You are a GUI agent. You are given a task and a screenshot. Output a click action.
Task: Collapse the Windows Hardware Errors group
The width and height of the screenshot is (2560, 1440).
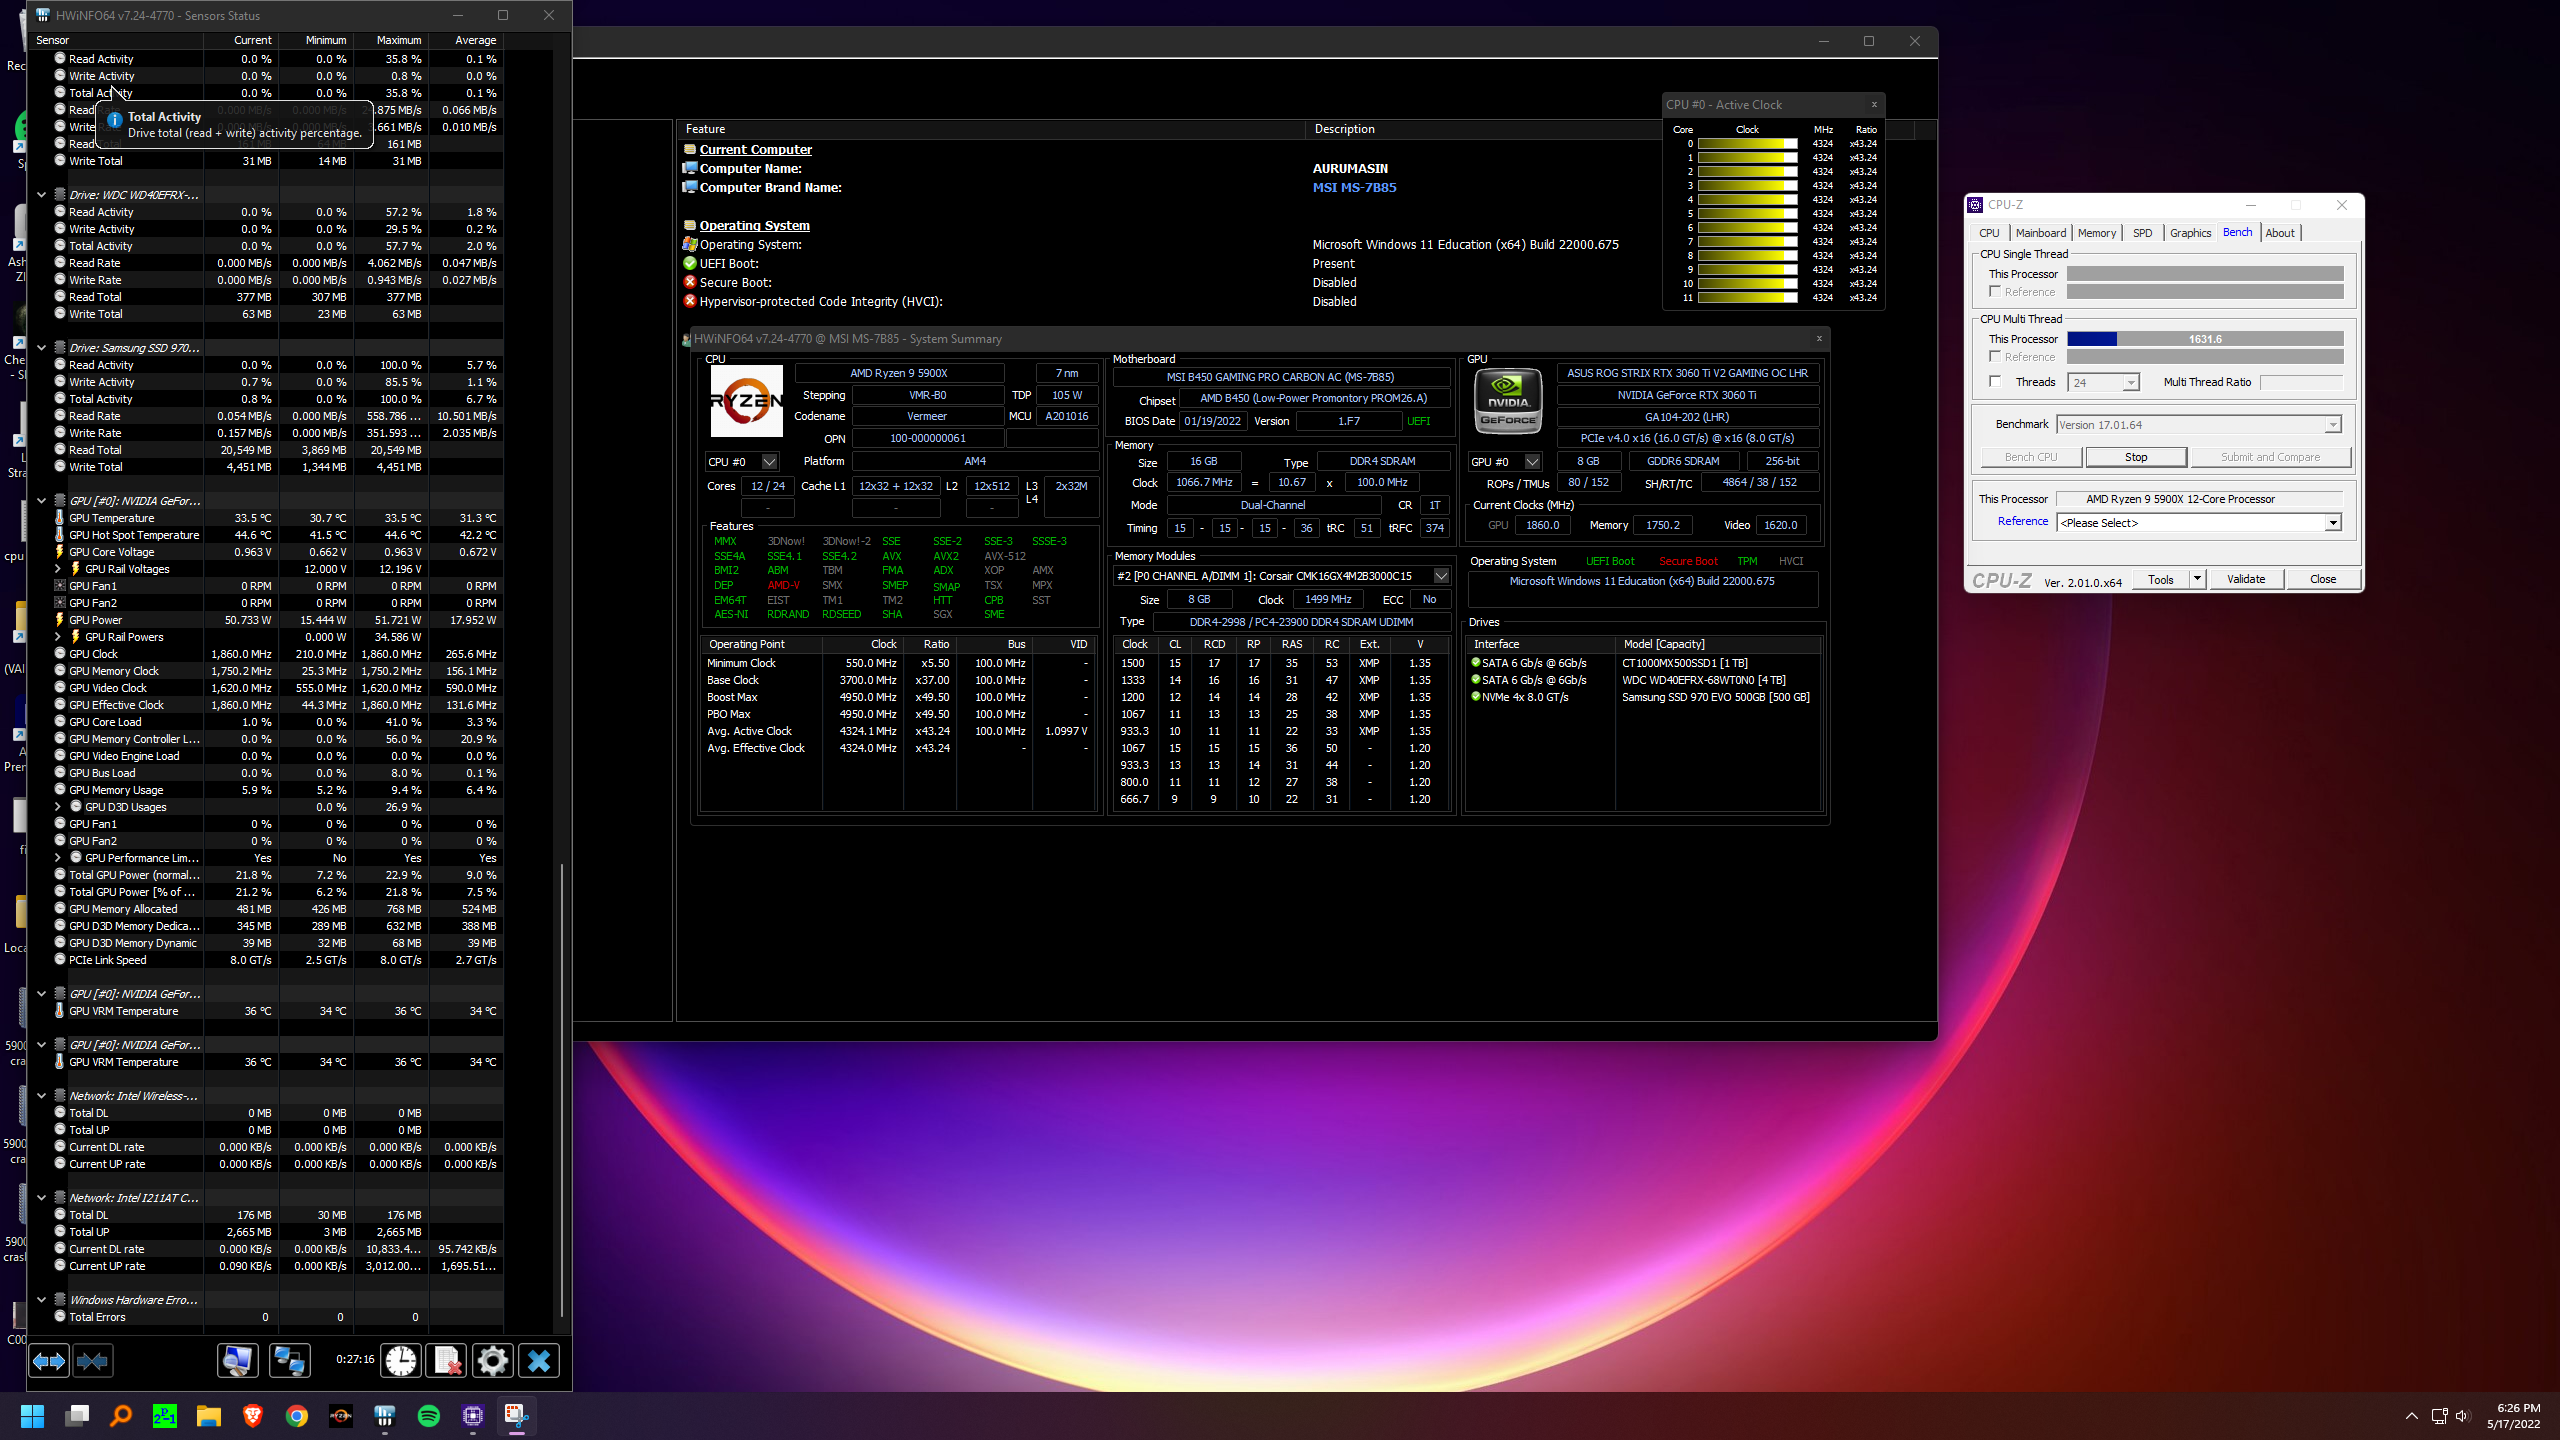pos(41,1300)
